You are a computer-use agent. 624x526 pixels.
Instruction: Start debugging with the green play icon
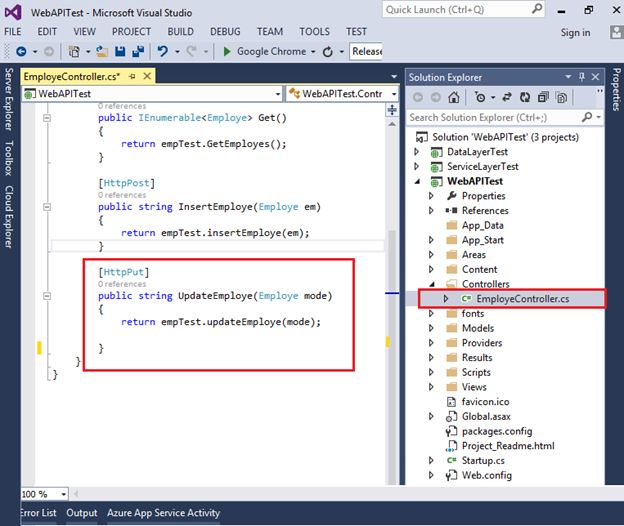pyautogui.click(x=227, y=51)
